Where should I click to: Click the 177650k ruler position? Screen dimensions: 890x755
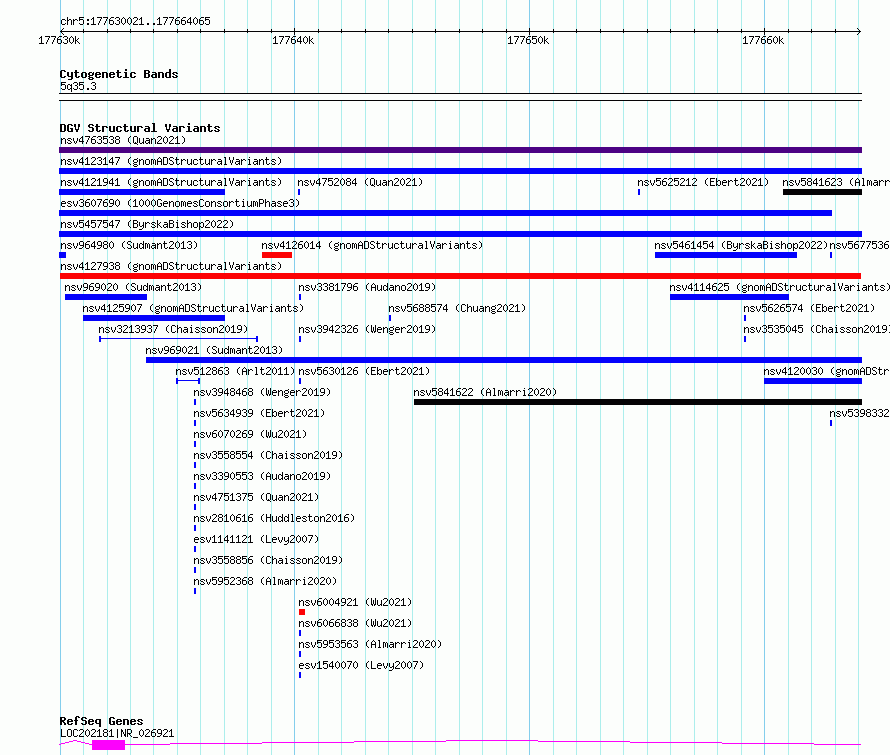[528, 40]
